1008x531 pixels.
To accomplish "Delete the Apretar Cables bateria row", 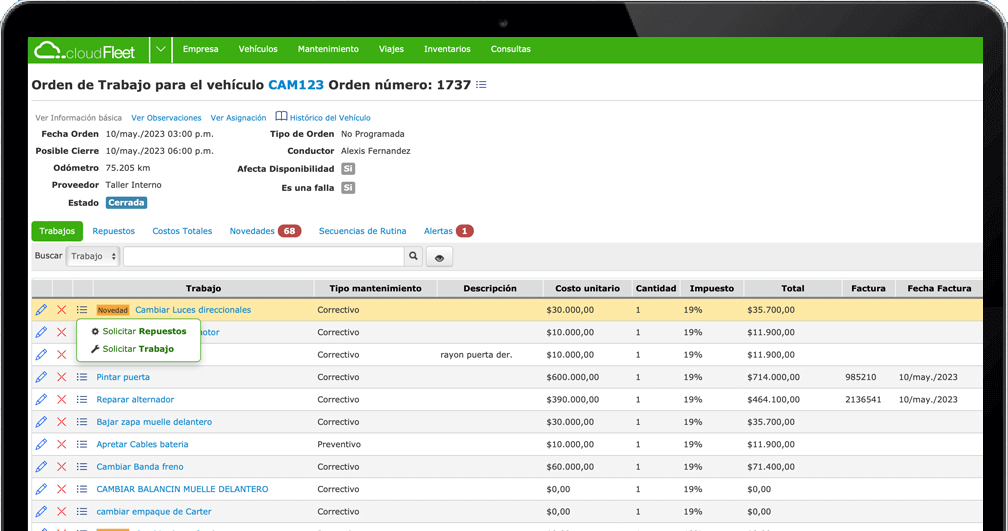I will [62, 445].
